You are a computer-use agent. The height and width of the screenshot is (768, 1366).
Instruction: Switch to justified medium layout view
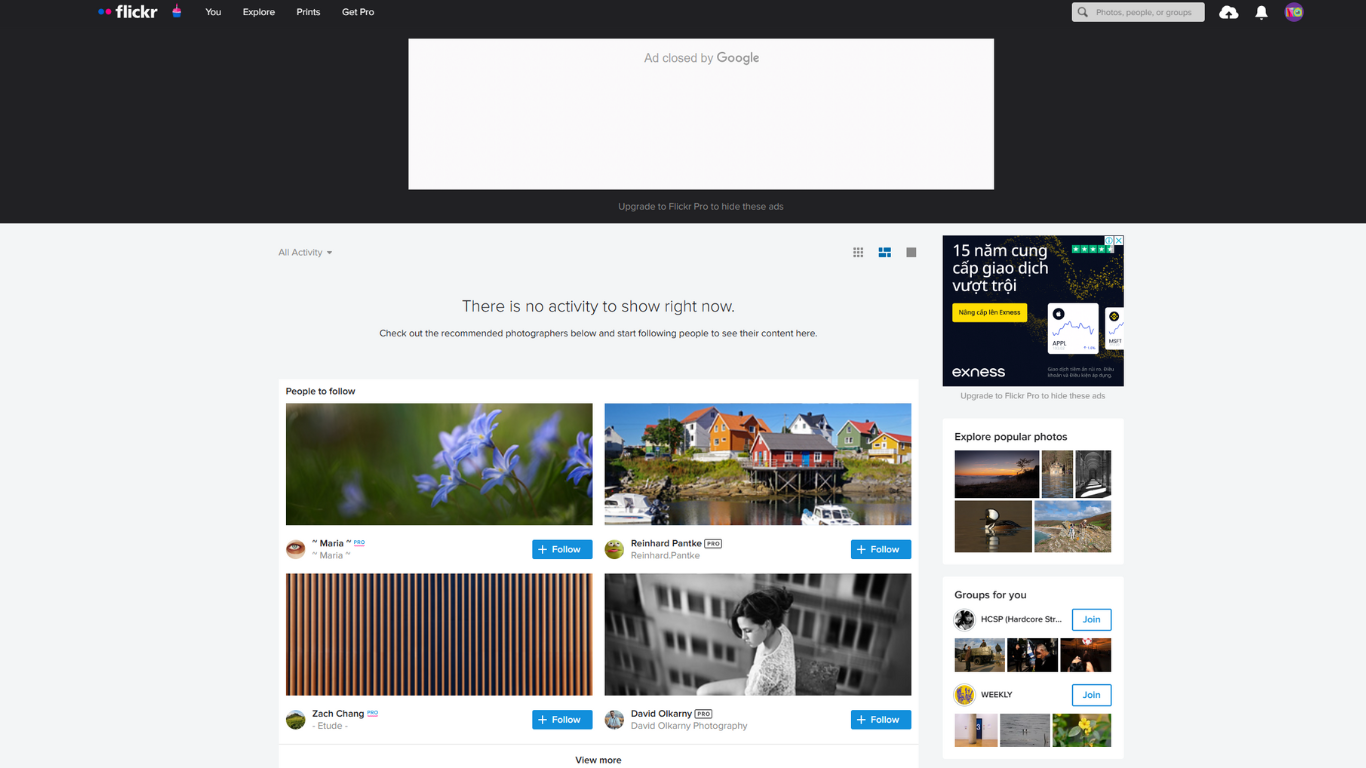coord(885,253)
